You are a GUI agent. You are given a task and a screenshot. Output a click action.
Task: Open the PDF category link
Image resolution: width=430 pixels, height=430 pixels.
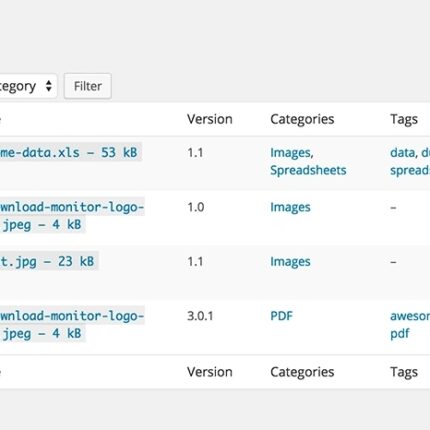click(281, 316)
